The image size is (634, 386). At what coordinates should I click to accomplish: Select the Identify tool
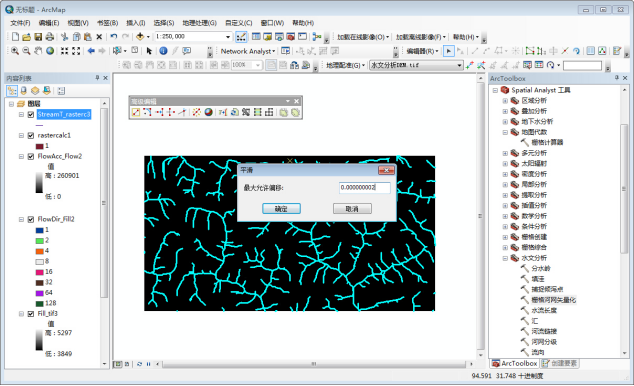(x=163, y=51)
